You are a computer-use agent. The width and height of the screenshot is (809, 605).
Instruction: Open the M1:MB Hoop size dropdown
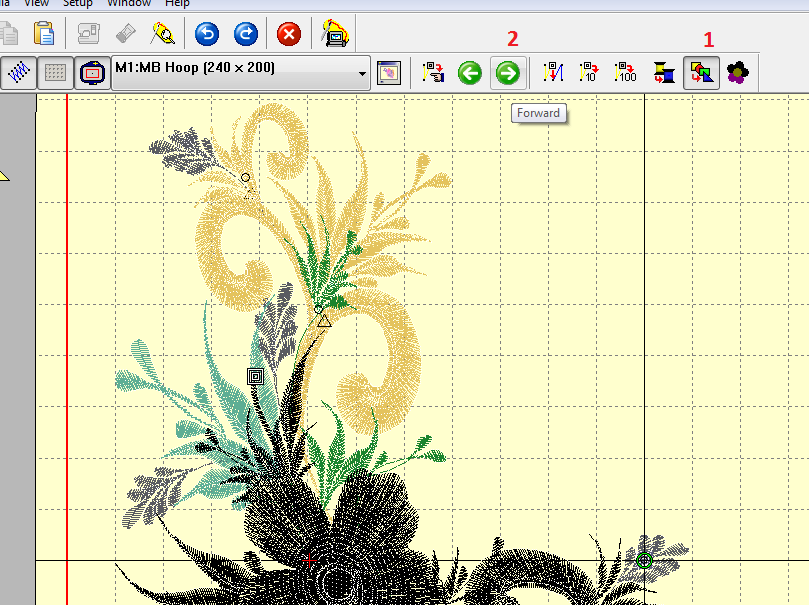click(x=362, y=73)
